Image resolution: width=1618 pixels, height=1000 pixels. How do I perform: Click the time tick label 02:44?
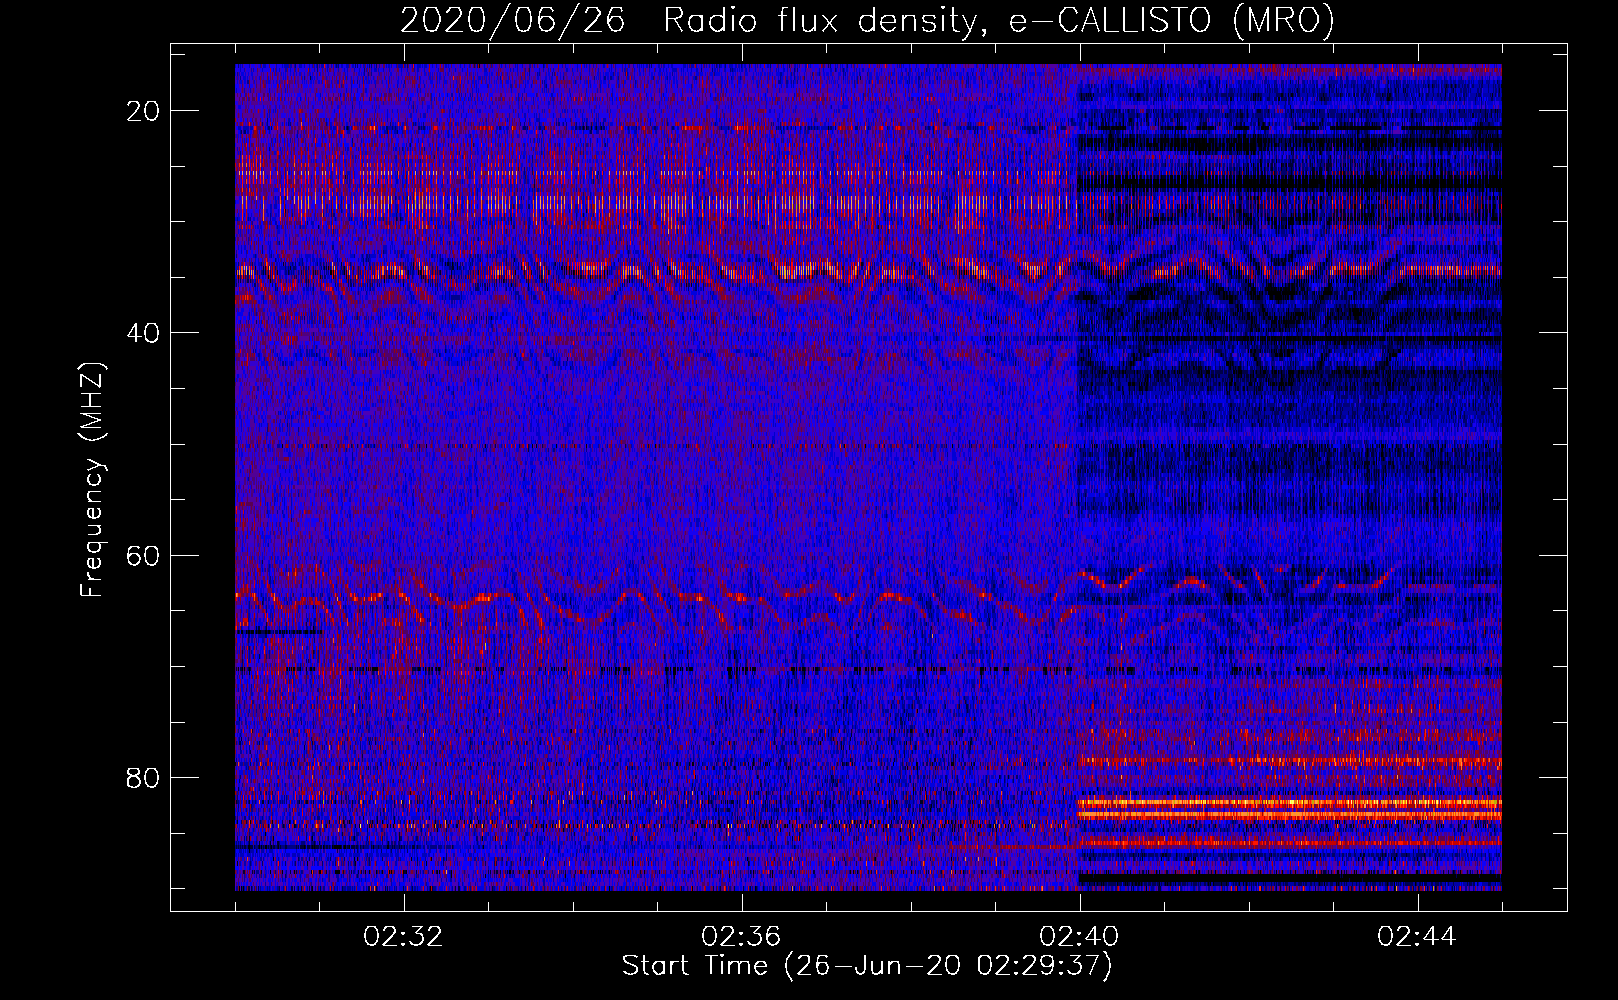1417,937
